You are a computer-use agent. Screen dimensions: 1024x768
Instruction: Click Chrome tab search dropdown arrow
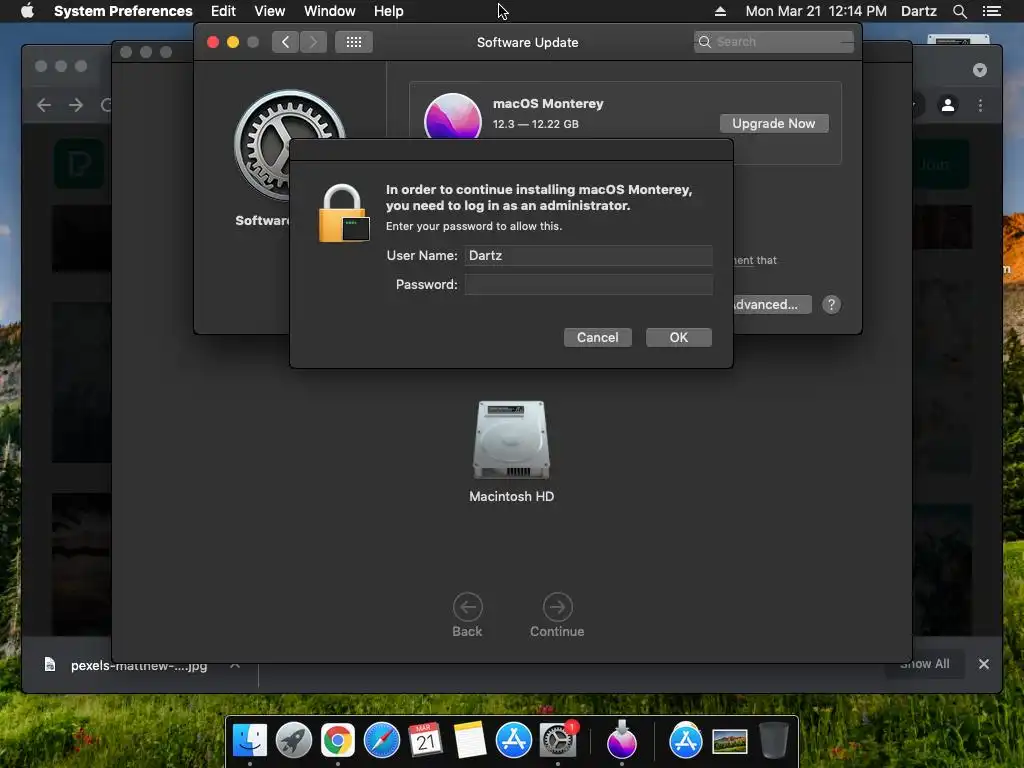click(x=980, y=70)
